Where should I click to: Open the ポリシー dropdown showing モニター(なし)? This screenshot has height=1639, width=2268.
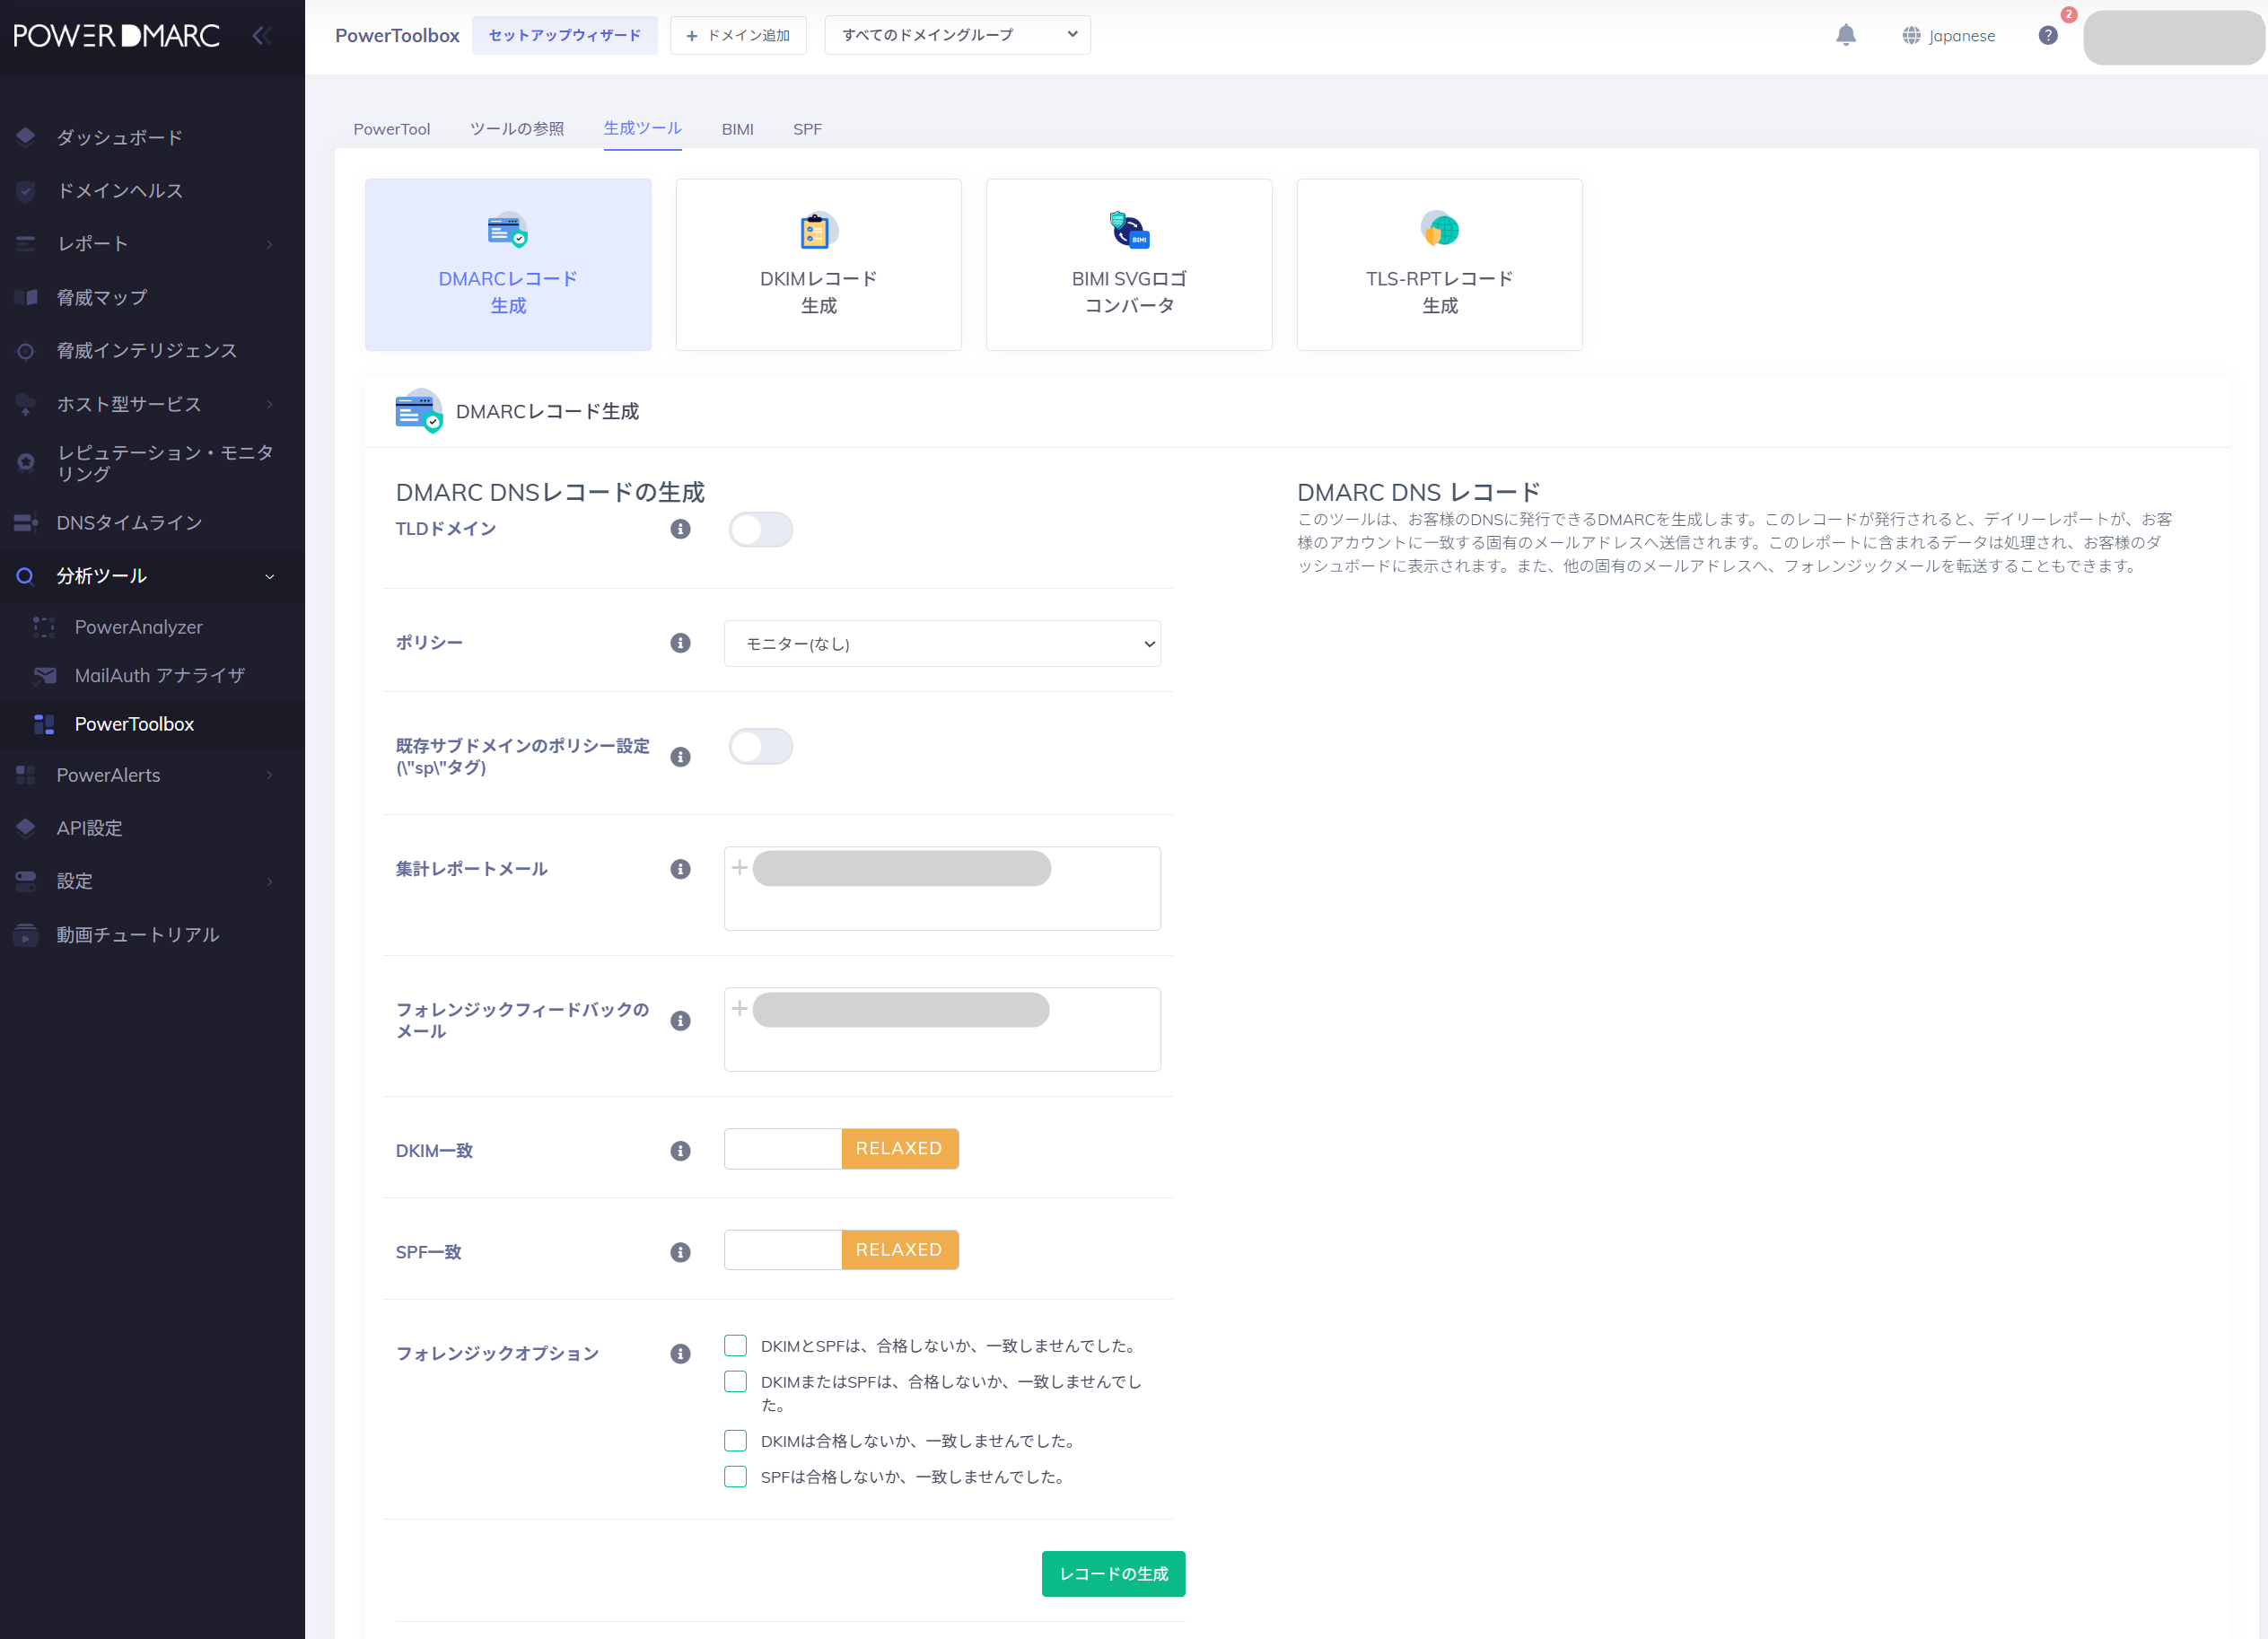[941, 643]
